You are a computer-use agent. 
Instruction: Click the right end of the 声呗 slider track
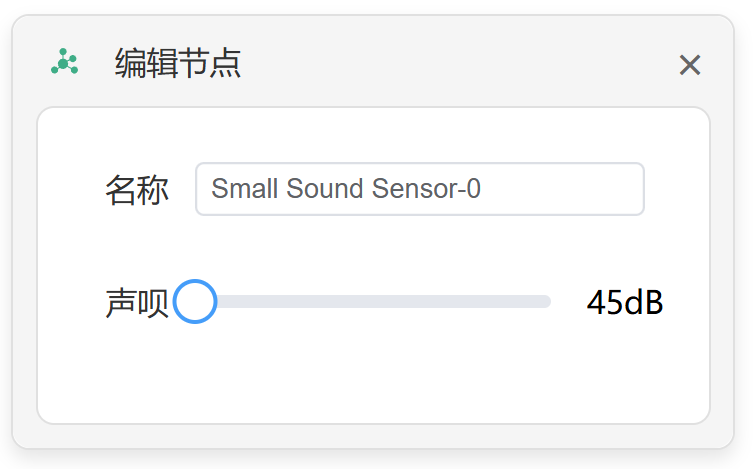[546, 302]
